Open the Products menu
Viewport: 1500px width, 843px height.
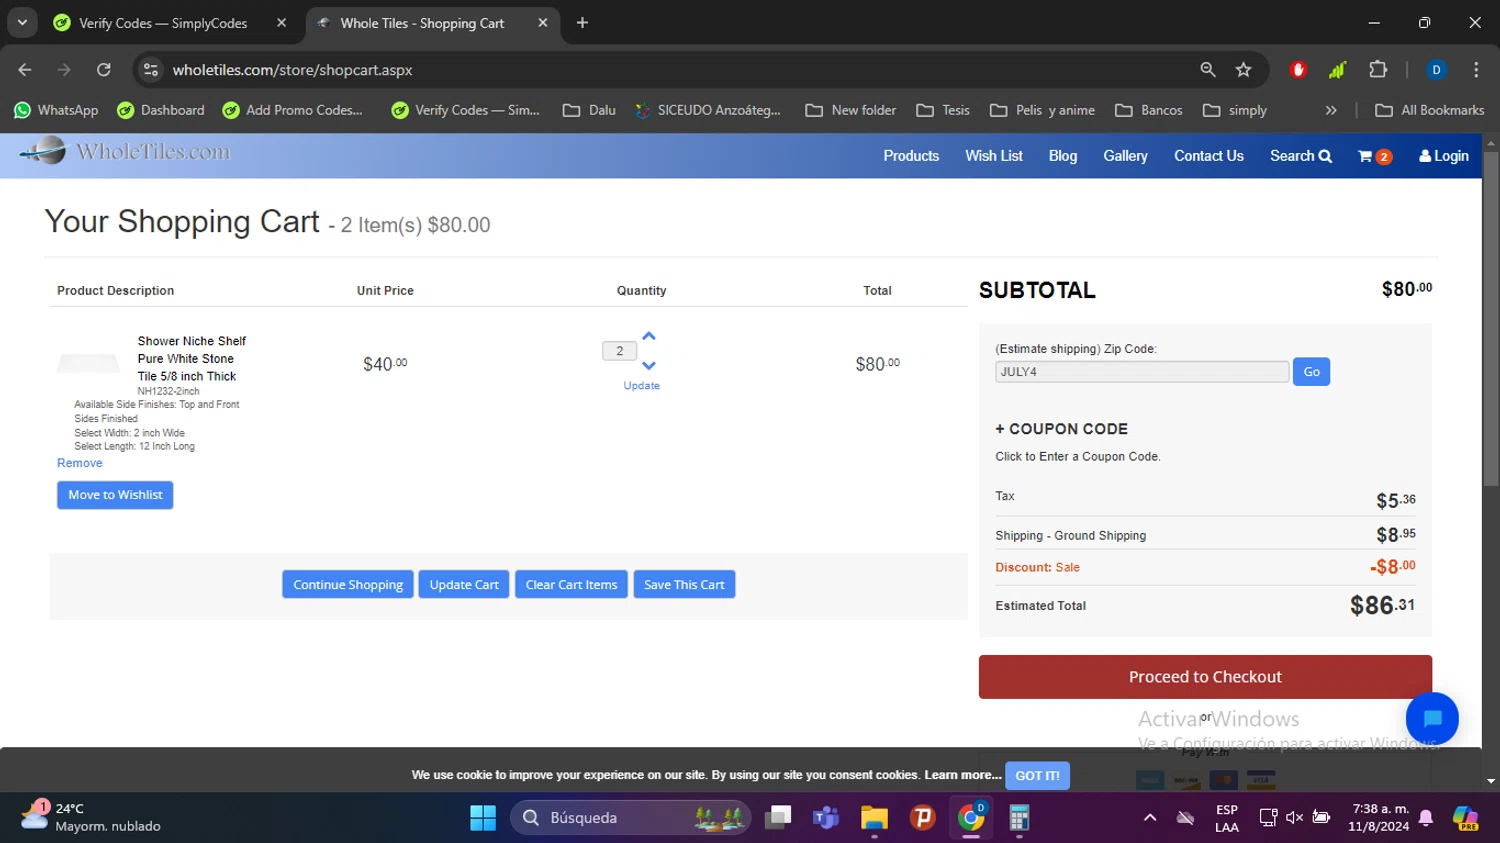click(911, 156)
